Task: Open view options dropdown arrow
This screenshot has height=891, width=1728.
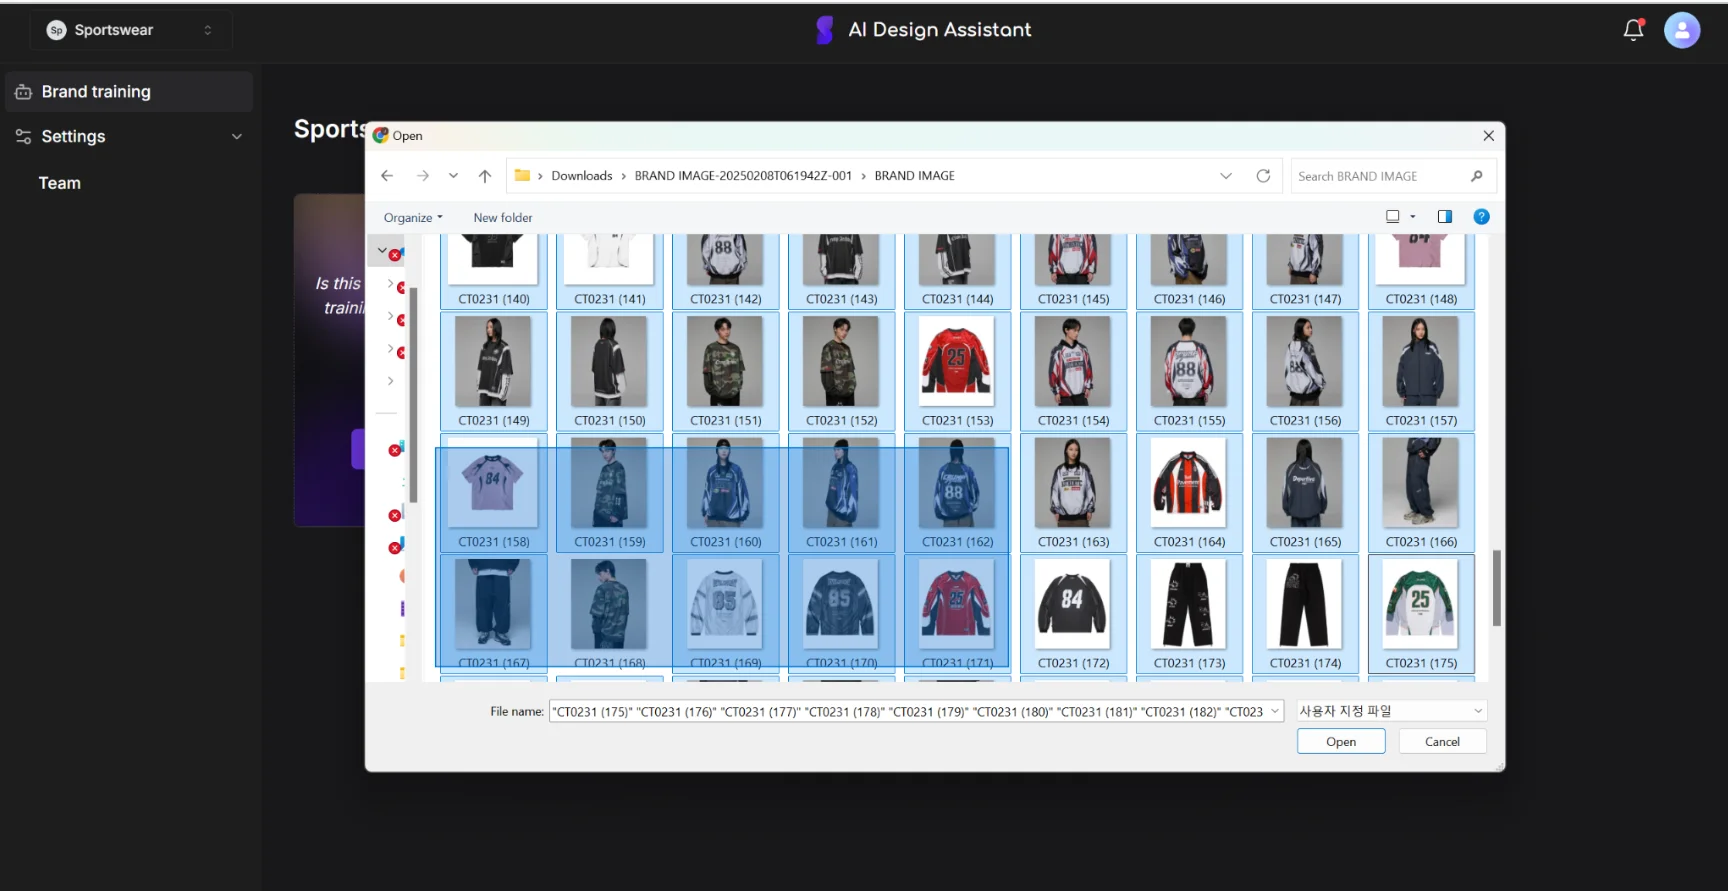Action: point(1413,217)
